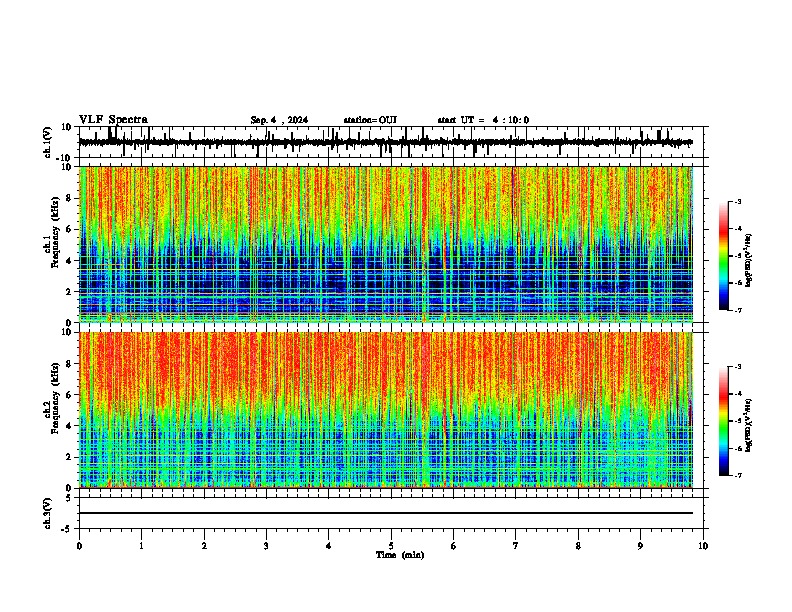Click the "-5" tick on ch.1 colorbar

(x=737, y=256)
